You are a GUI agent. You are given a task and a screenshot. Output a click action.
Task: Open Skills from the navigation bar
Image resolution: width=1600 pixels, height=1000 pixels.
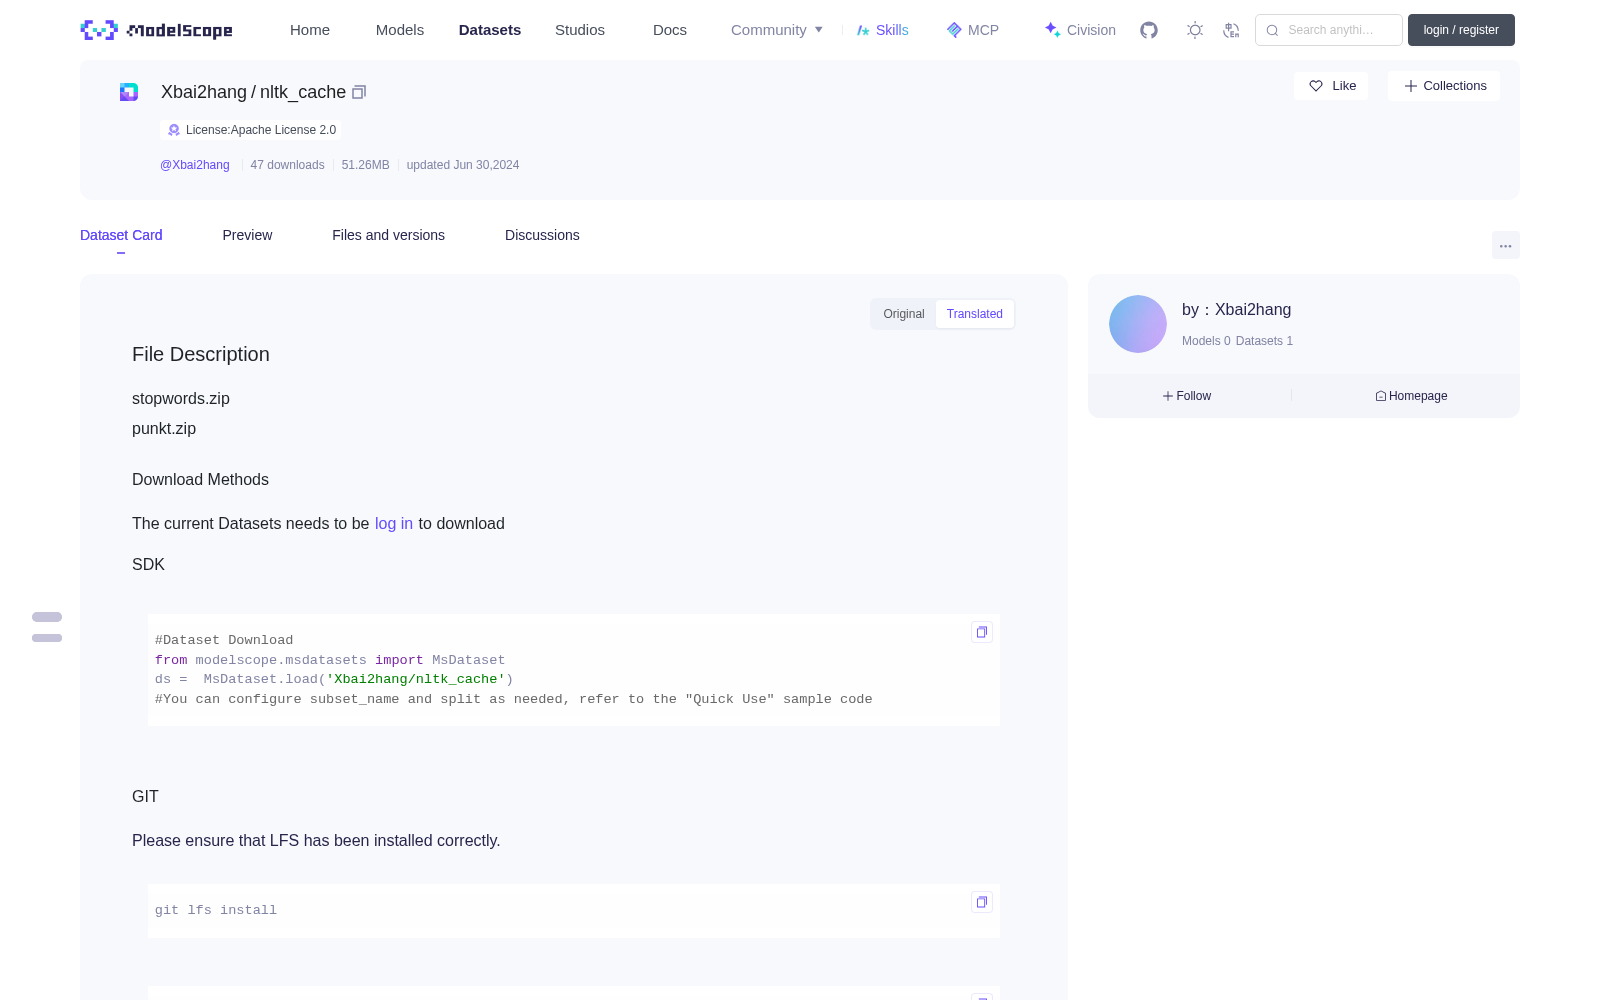click(x=883, y=30)
